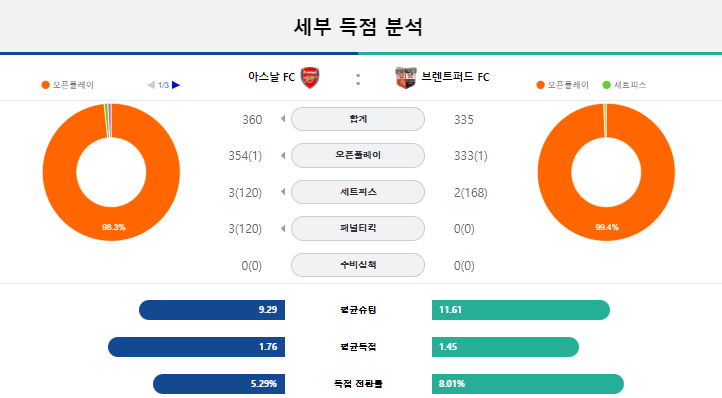Toggle right 세트피스 green legend marker
Screen dimensions: 722x398
(x=606, y=85)
